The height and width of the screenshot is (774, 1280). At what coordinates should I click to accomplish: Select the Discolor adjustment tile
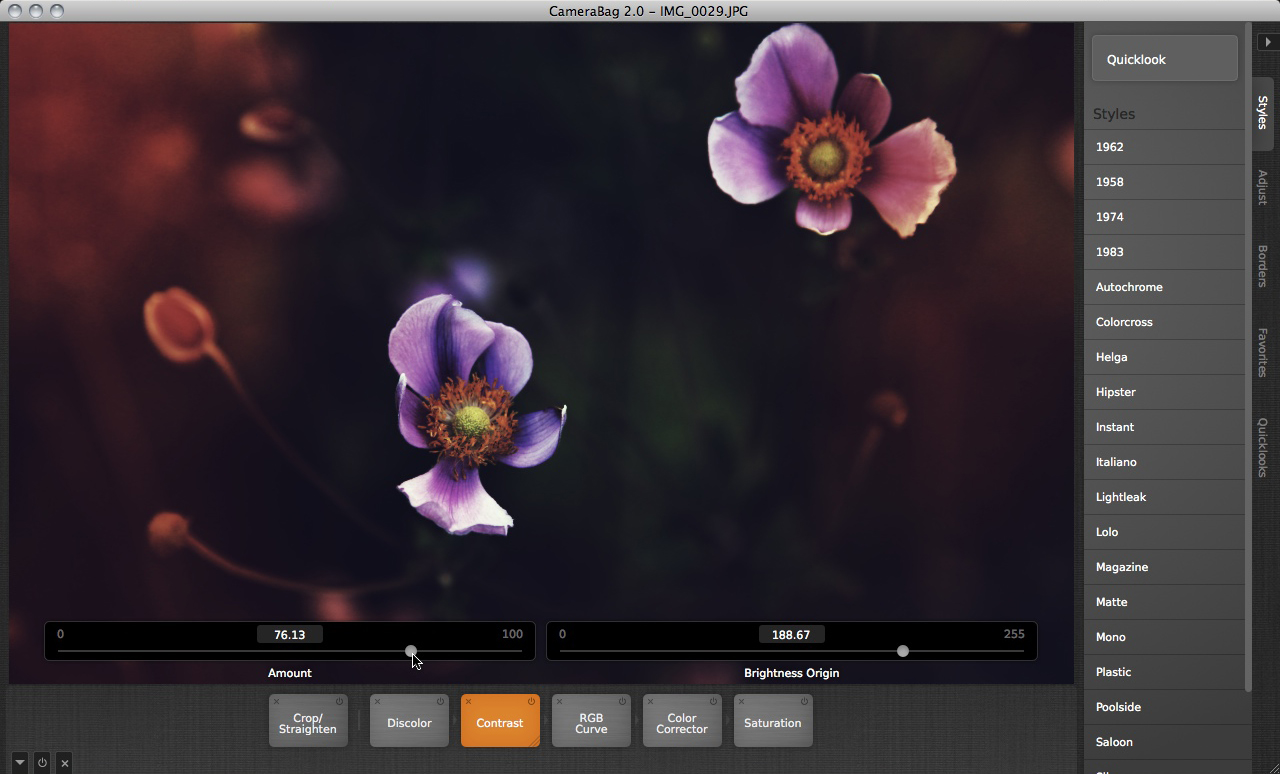(409, 721)
